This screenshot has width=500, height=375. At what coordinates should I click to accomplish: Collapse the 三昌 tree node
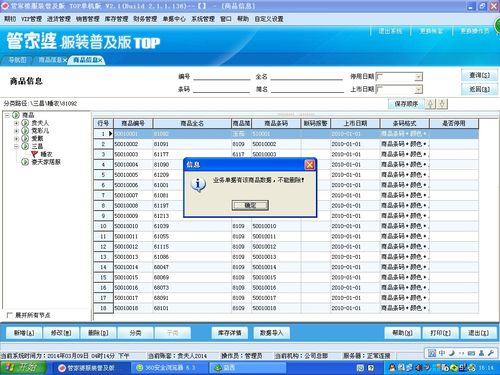16,146
